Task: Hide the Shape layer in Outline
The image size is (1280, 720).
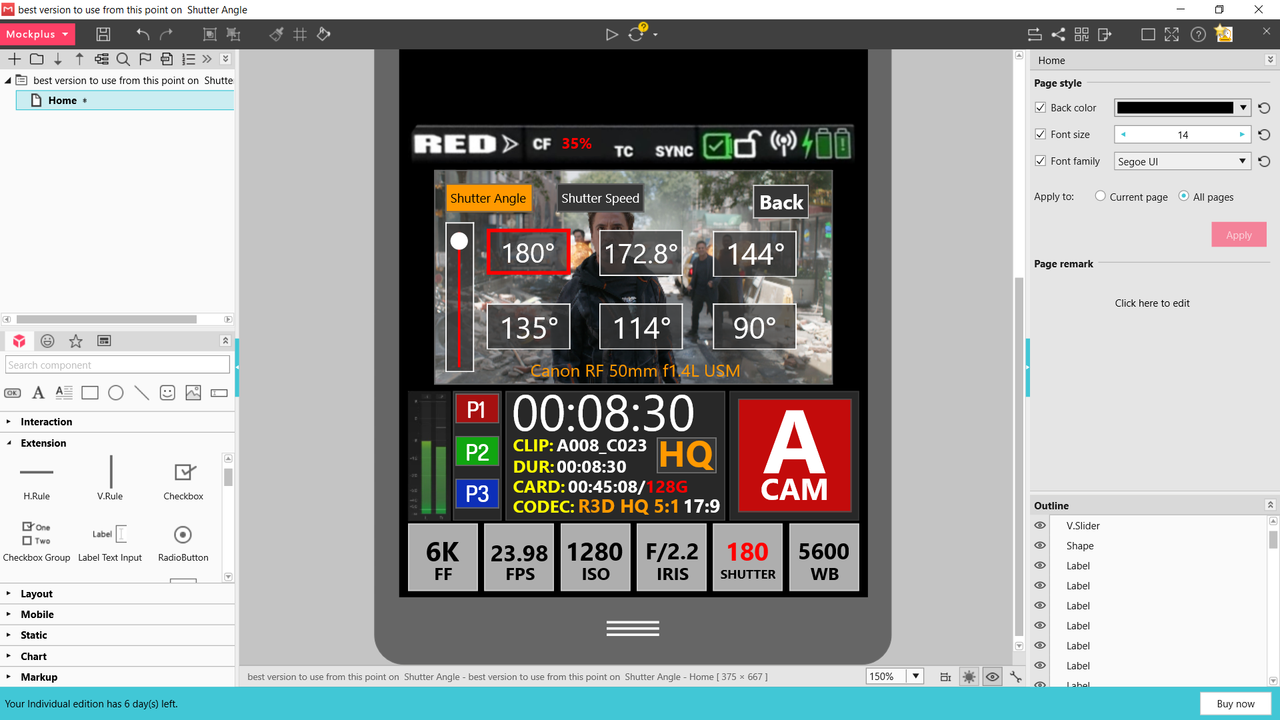Action: pyautogui.click(x=1040, y=546)
